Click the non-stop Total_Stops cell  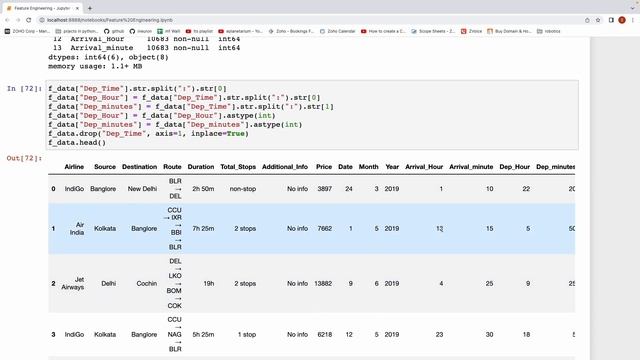242,189
